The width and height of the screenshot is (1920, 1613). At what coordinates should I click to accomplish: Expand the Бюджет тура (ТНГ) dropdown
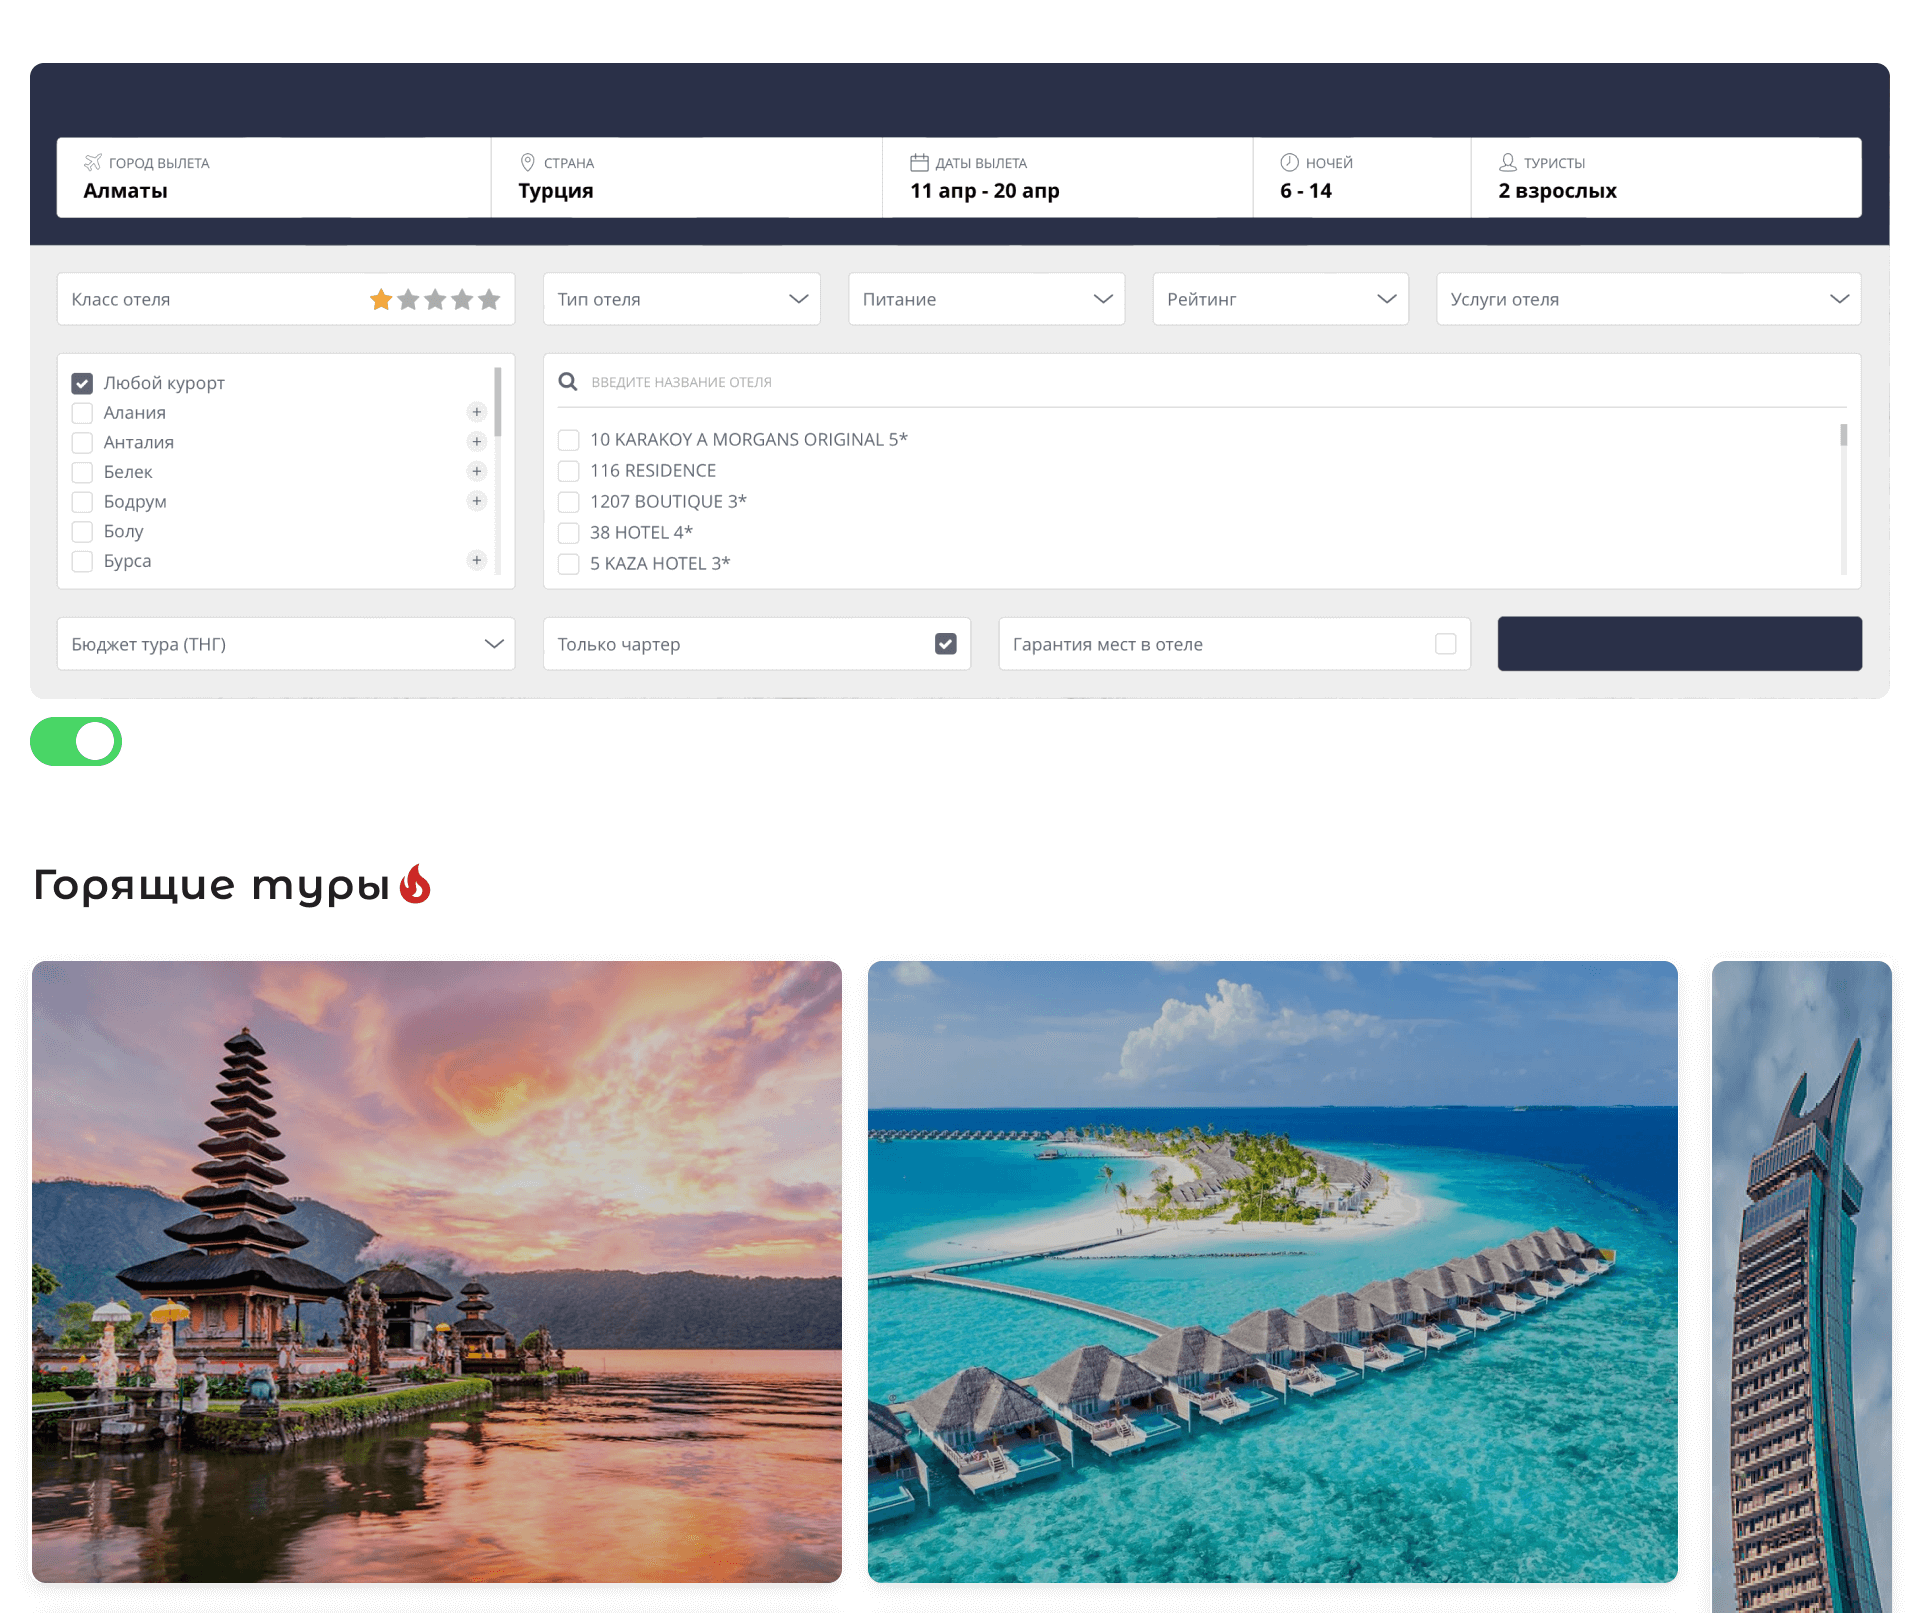click(x=286, y=644)
